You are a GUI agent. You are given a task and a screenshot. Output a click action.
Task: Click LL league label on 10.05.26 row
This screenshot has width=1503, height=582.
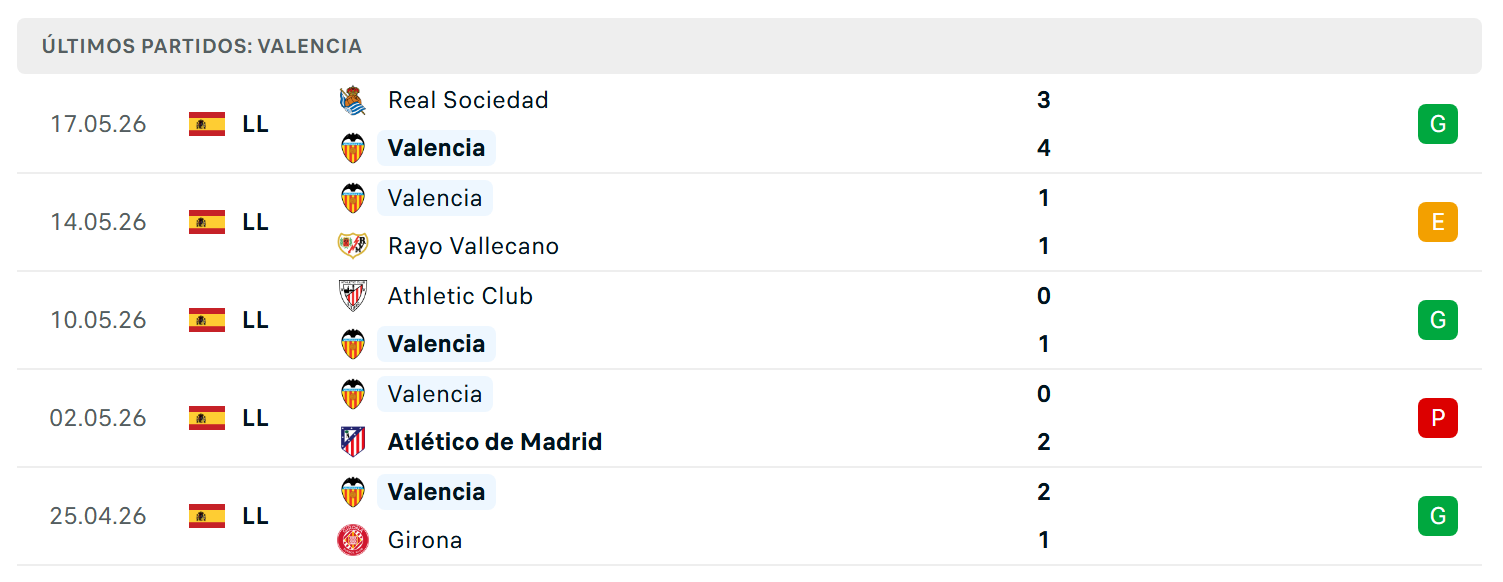pyautogui.click(x=255, y=320)
